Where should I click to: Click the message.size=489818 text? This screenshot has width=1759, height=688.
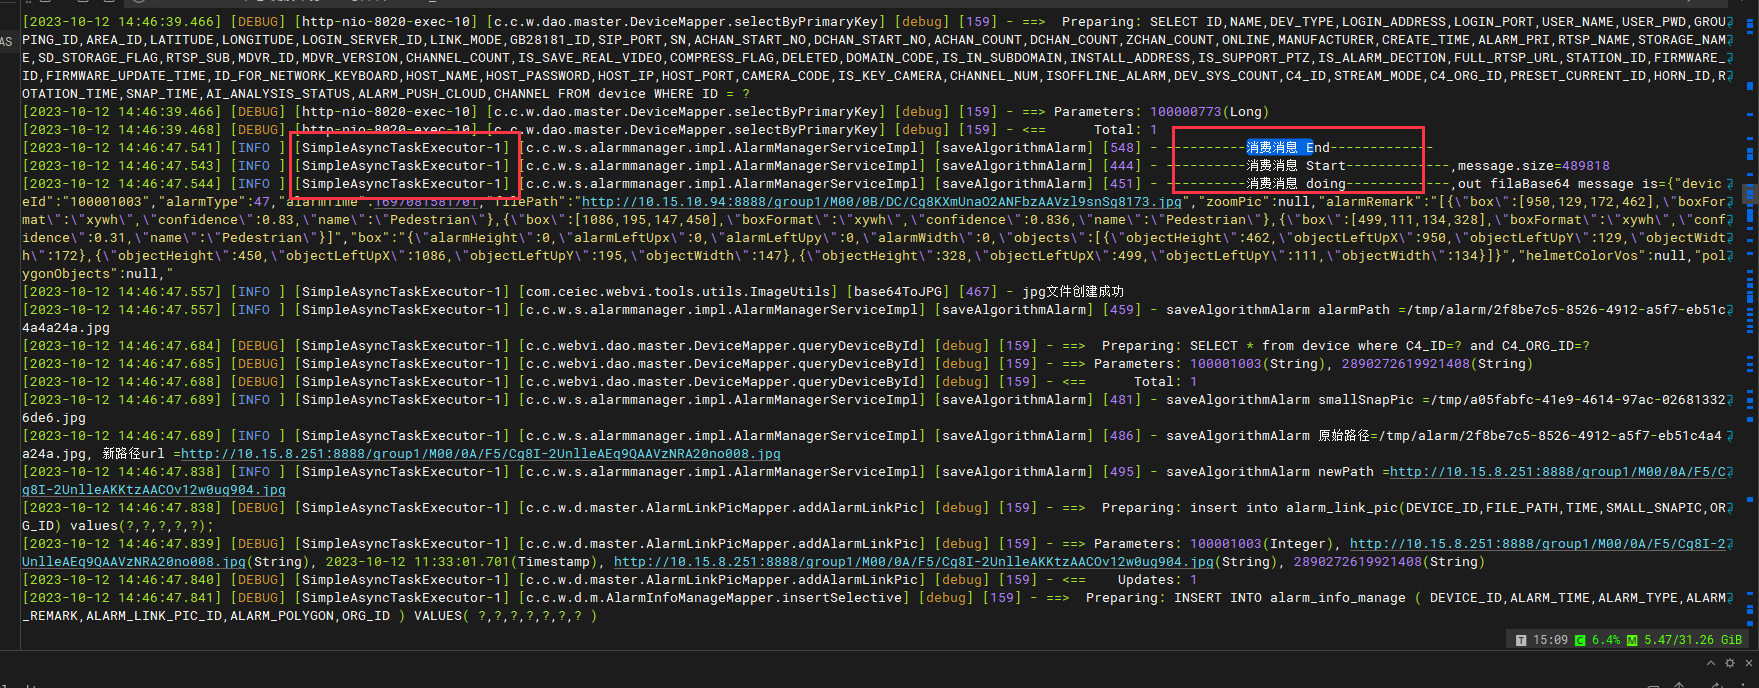tap(1534, 166)
